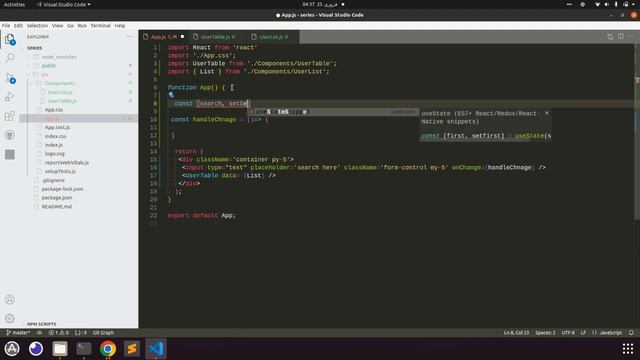The width and height of the screenshot is (640, 360).
Task: Open Show Applications grid in dock
Action: click(x=628, y=349)
